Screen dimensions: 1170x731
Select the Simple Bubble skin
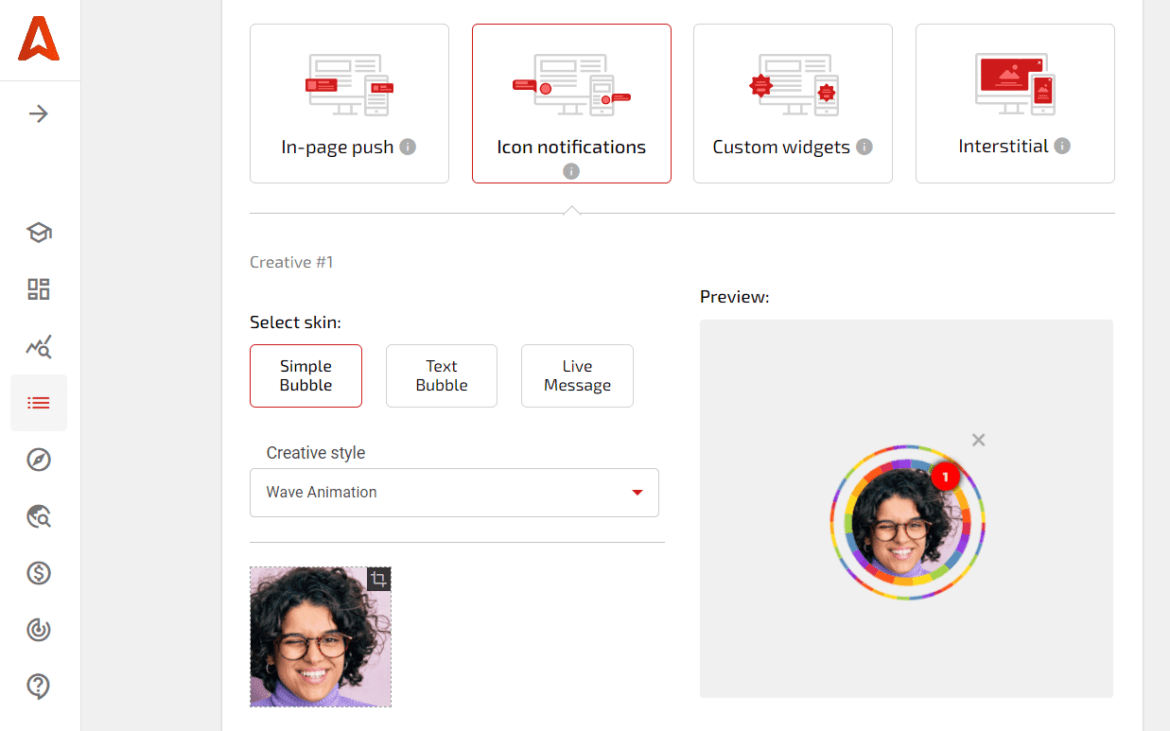(305, 376)
